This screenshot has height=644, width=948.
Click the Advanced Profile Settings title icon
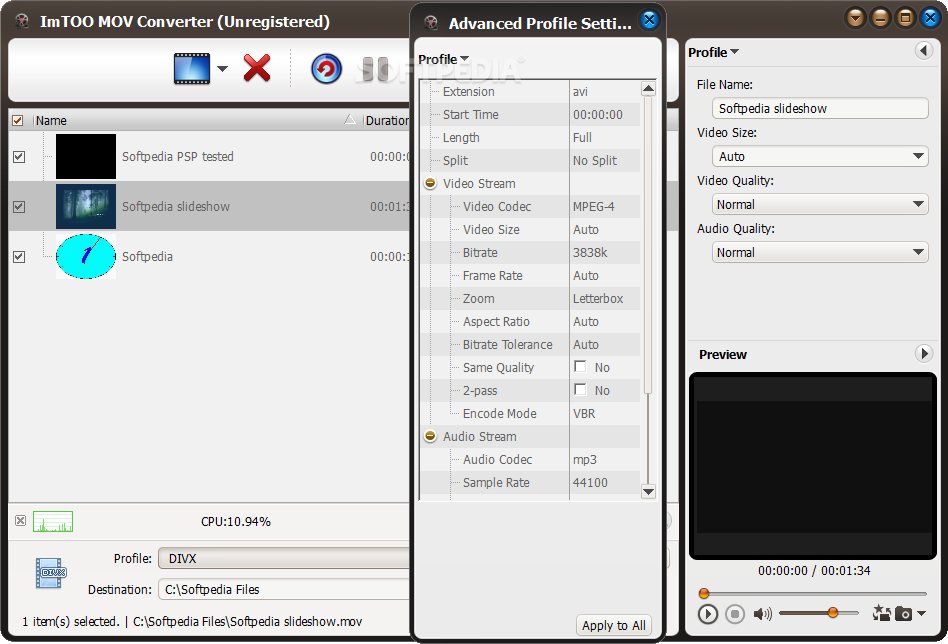point(431,24)
